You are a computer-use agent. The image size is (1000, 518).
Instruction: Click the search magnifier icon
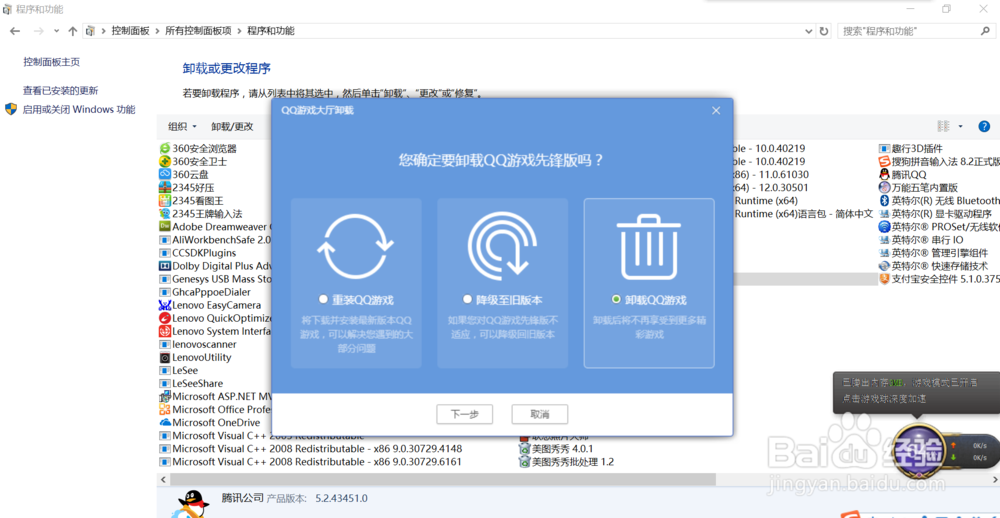[x=985, y=31]
